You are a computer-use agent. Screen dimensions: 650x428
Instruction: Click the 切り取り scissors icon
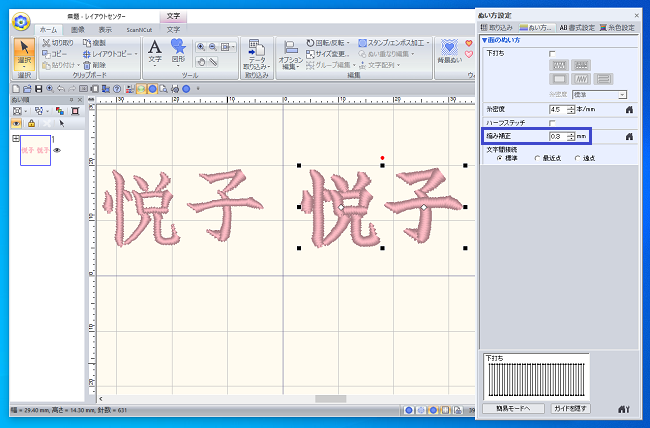(47, 43)
